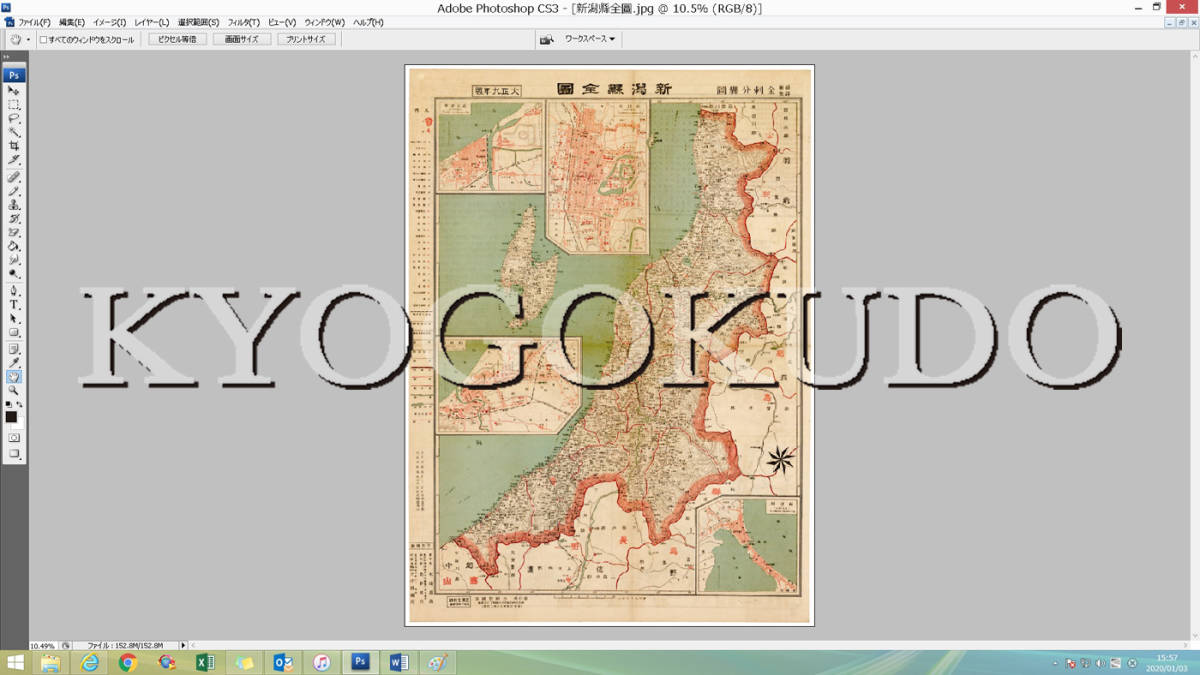Select the Paint Bucket tool
This screenshot has width=1200, height=675.
click(x=14, y=246)
